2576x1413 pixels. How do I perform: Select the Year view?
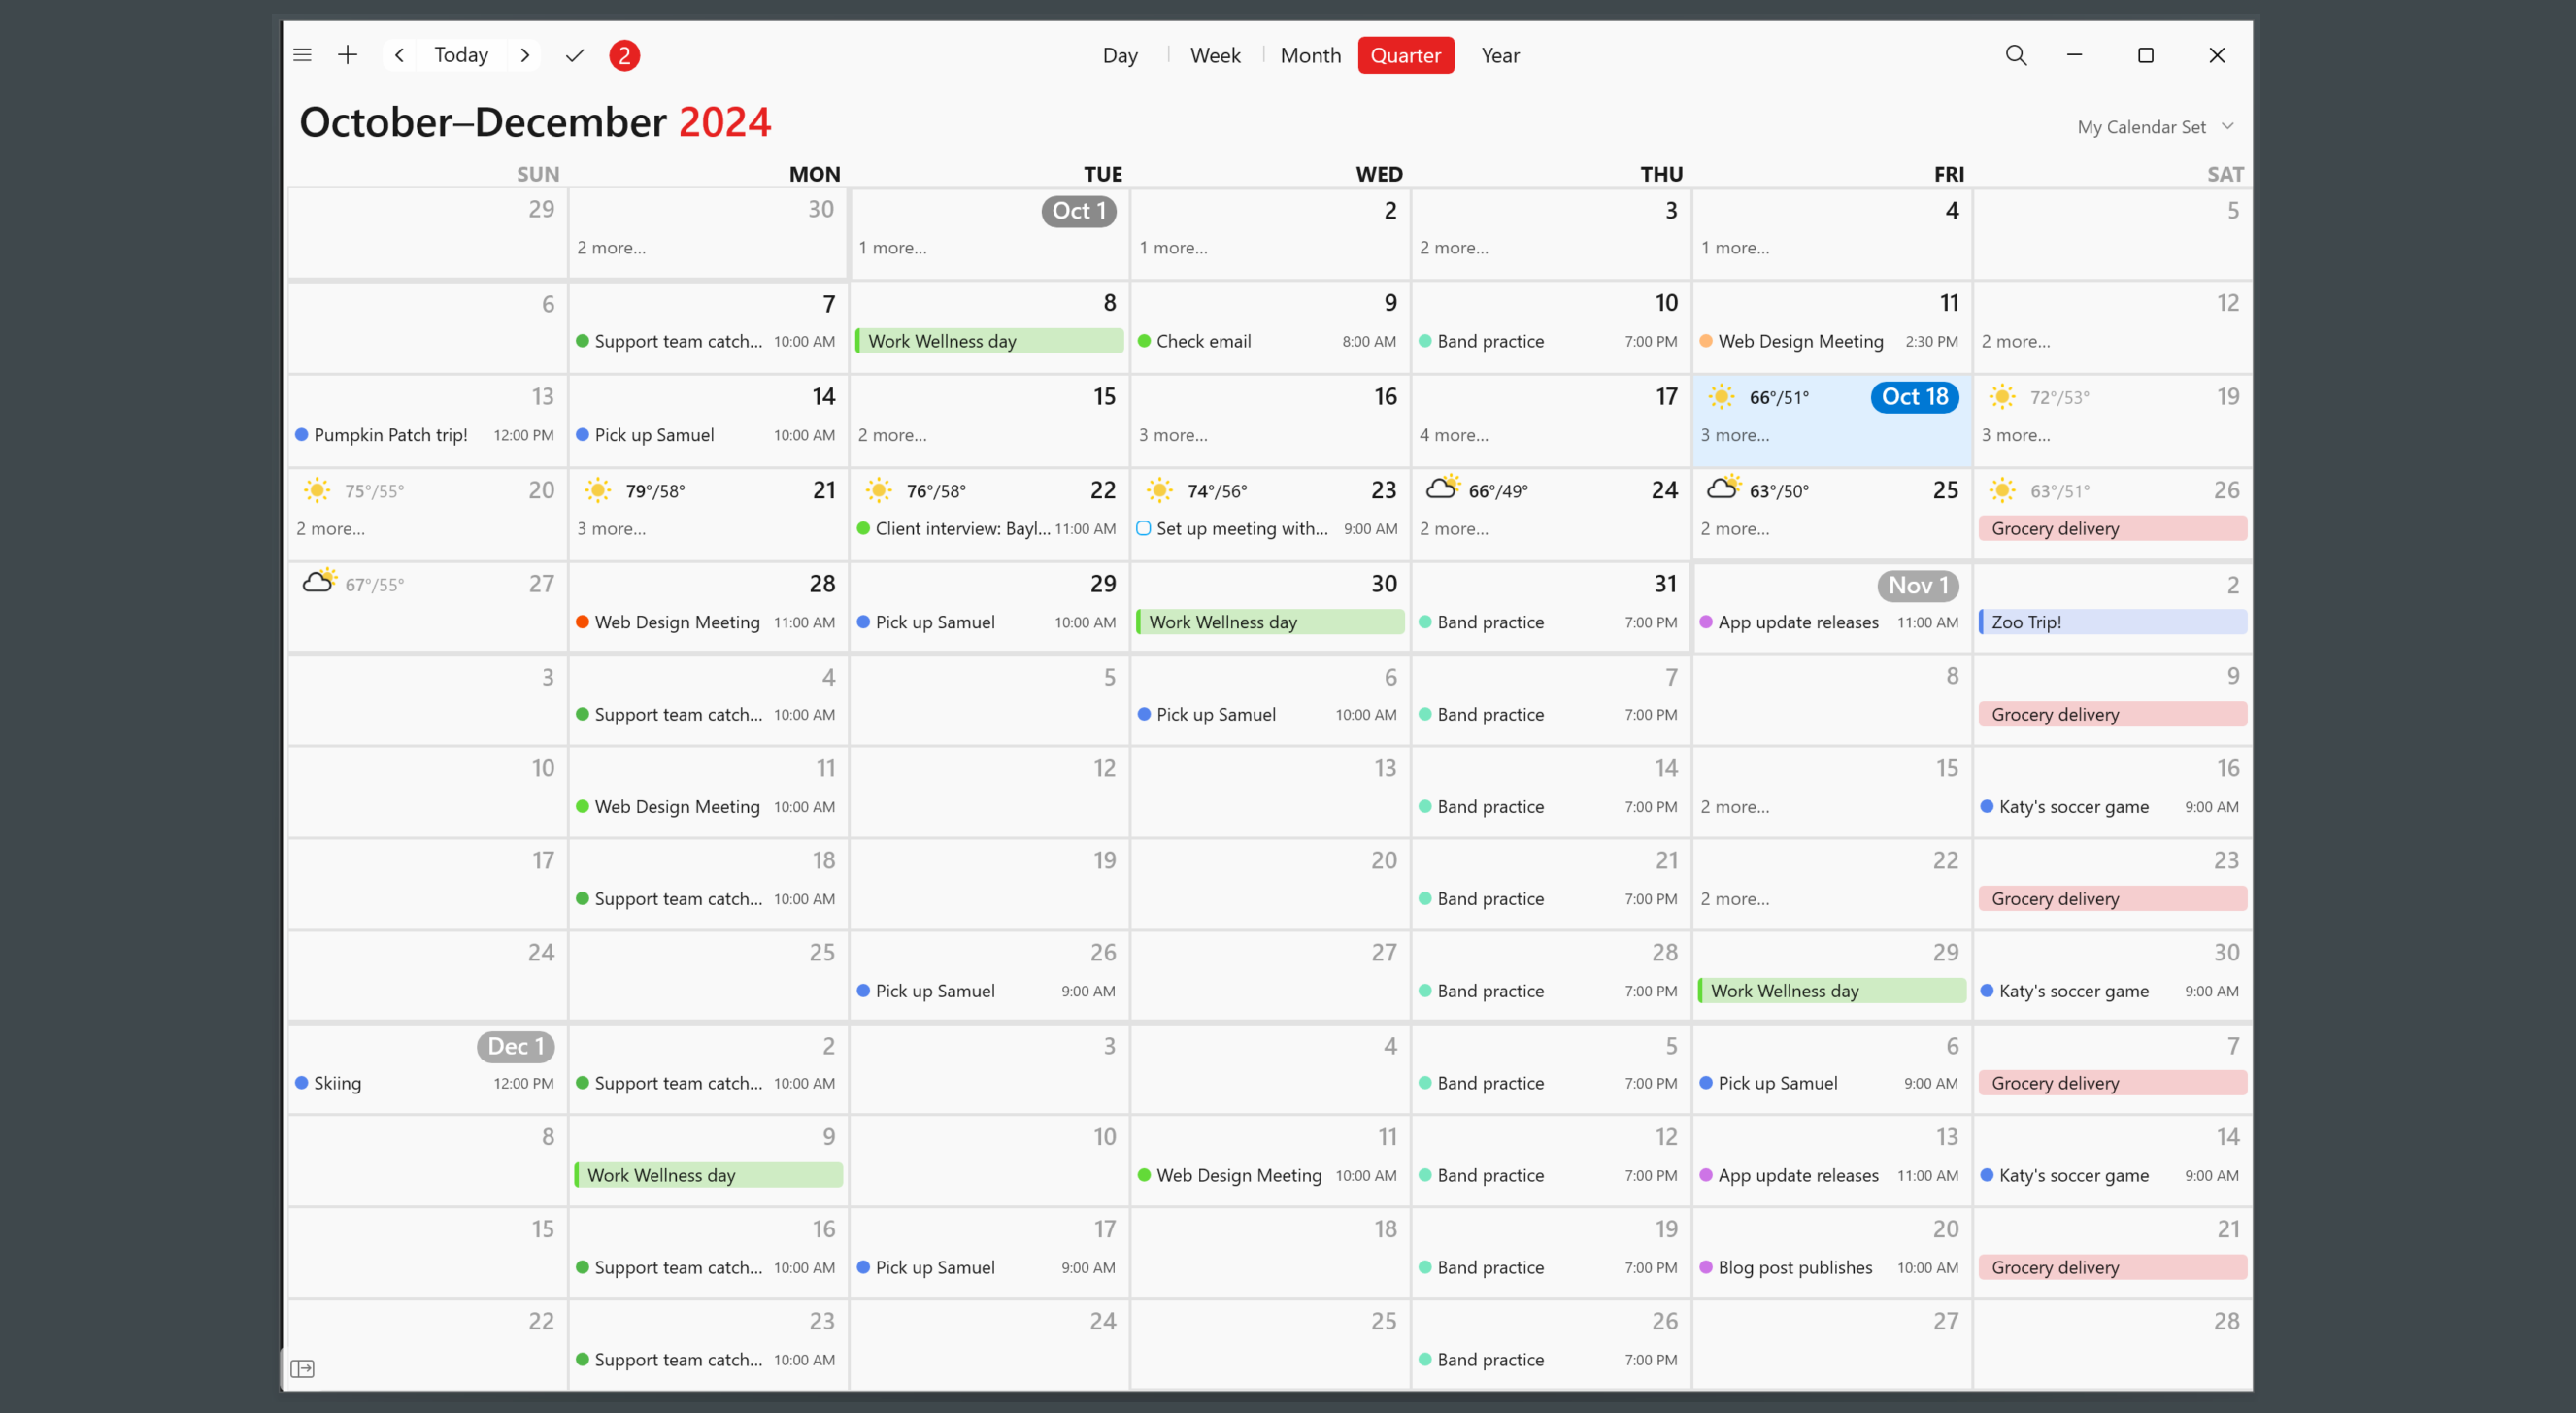pos(1497,54)
